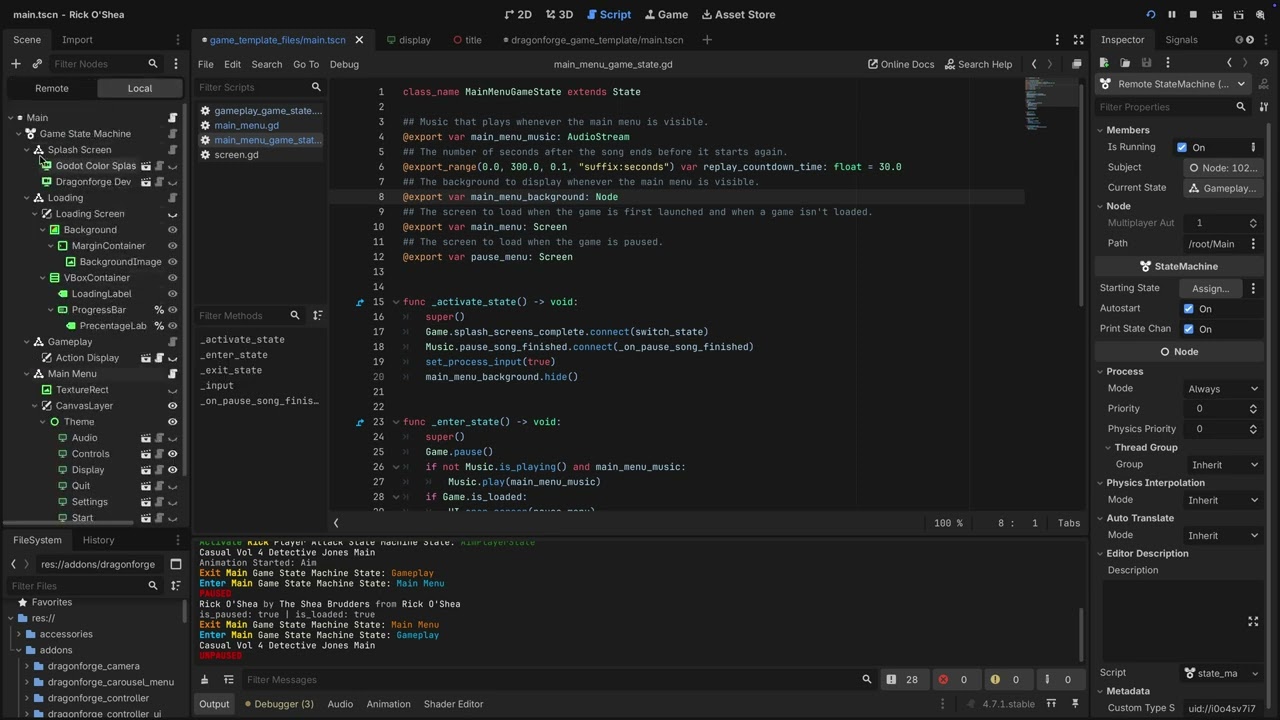1280x720 pixels.
Task: Click the FileSystem sort files icon
Action: coord(176,586)
